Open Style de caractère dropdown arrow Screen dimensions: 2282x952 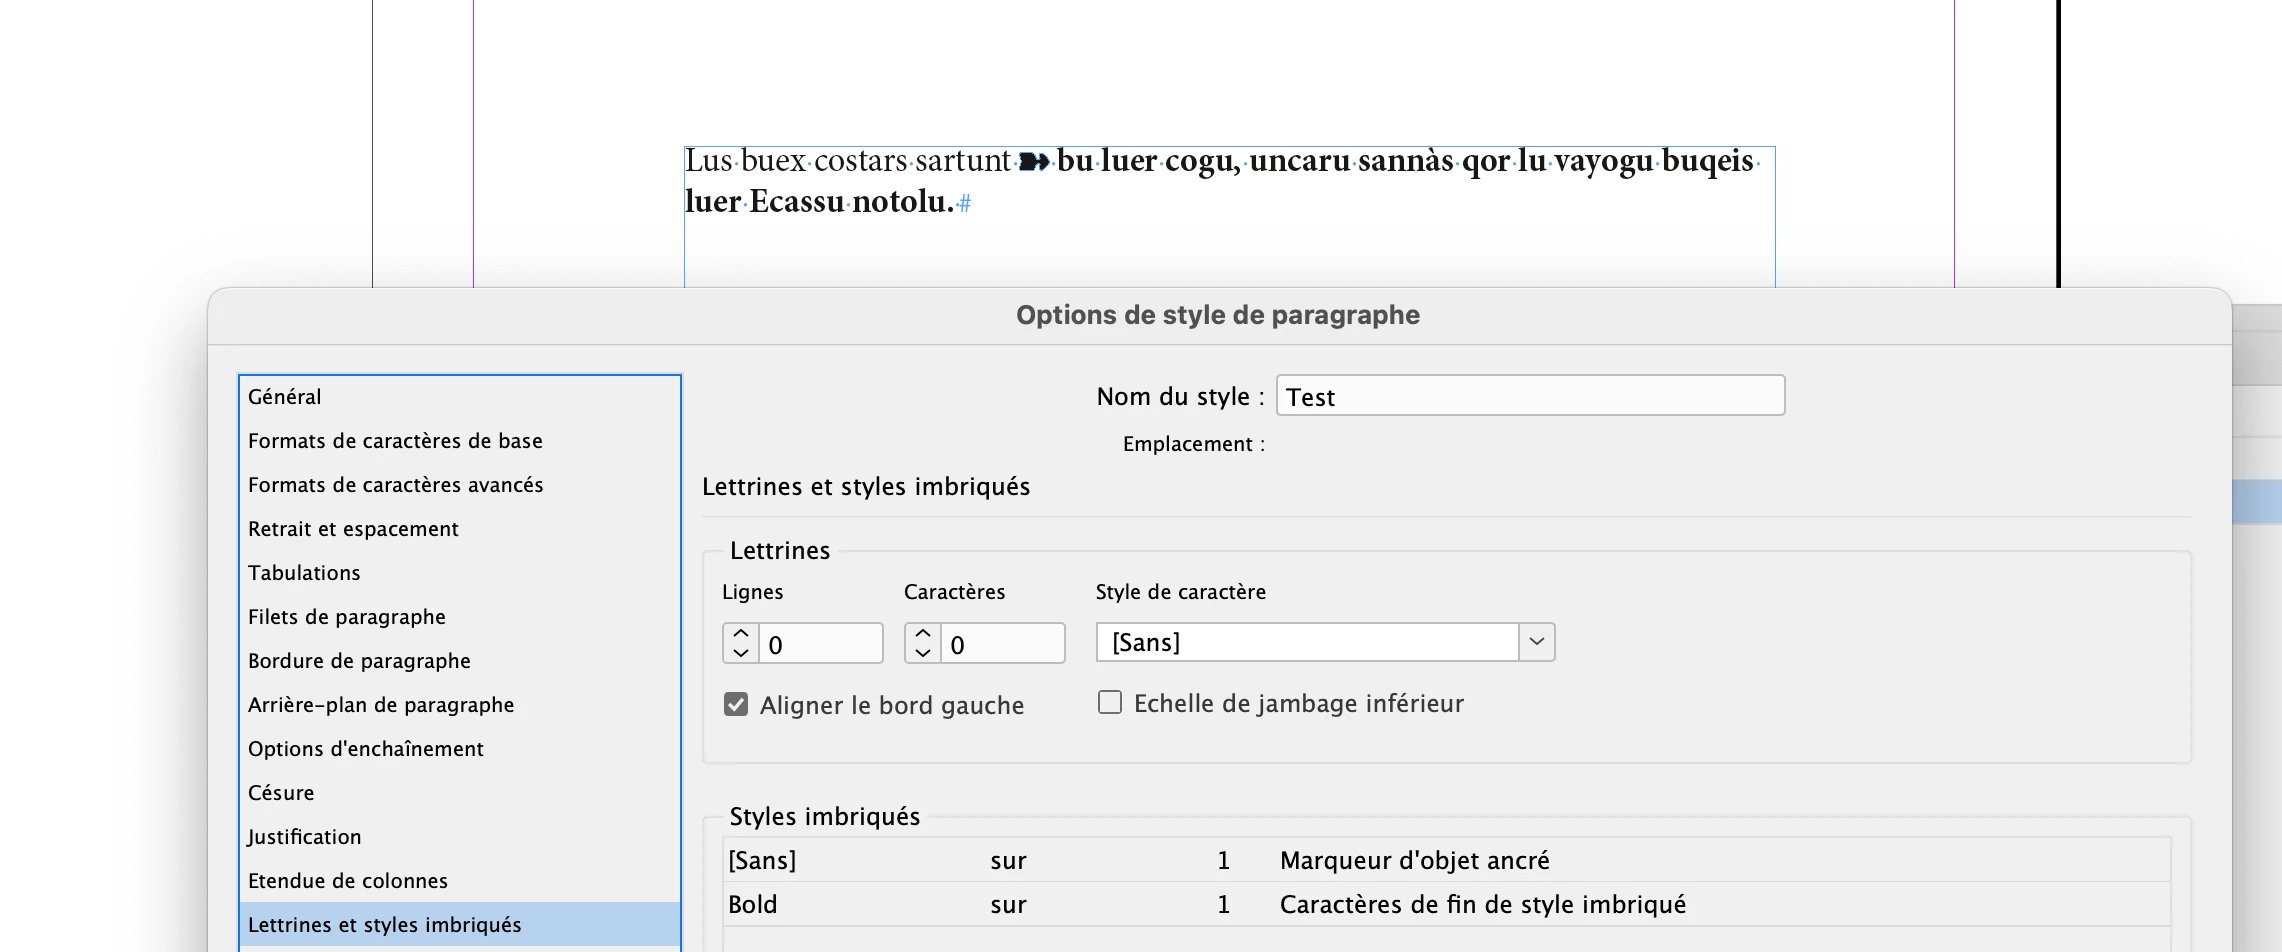click(x=1537, y=642)
